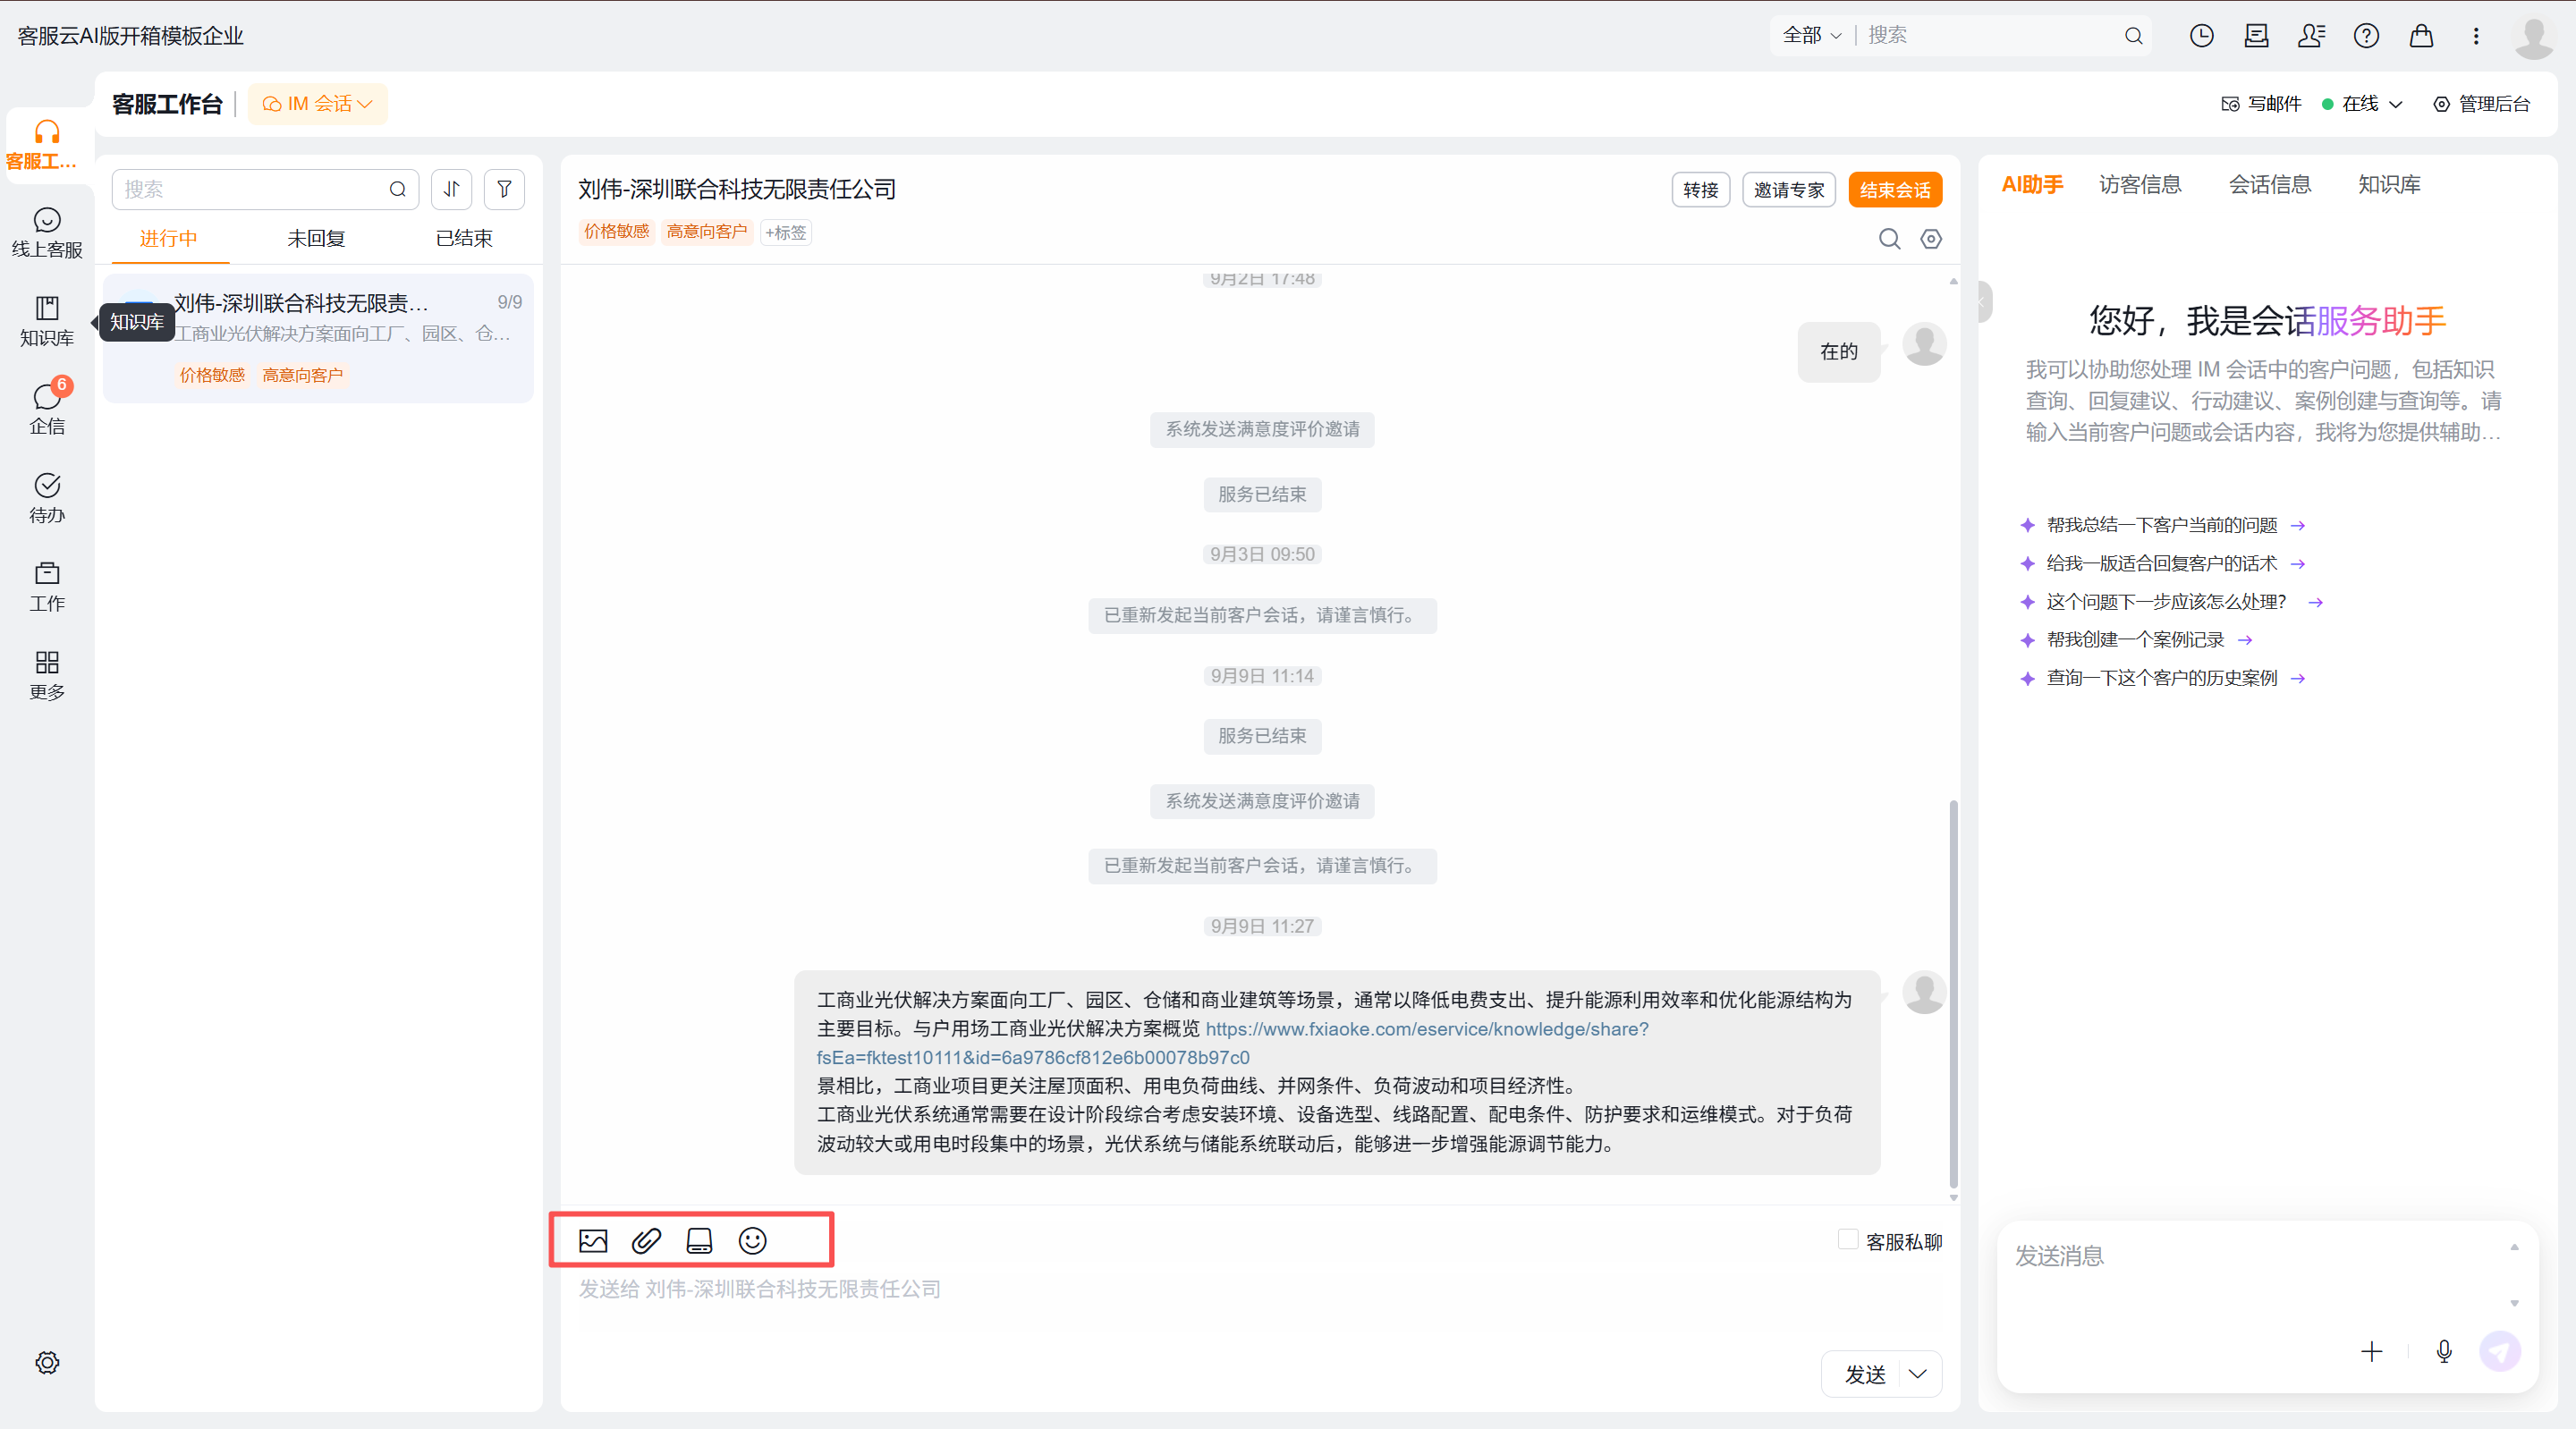This screenshot has height=1429, width=2576.
Task: End the chat with 结束会话
Action: (x=1895, y=190)
